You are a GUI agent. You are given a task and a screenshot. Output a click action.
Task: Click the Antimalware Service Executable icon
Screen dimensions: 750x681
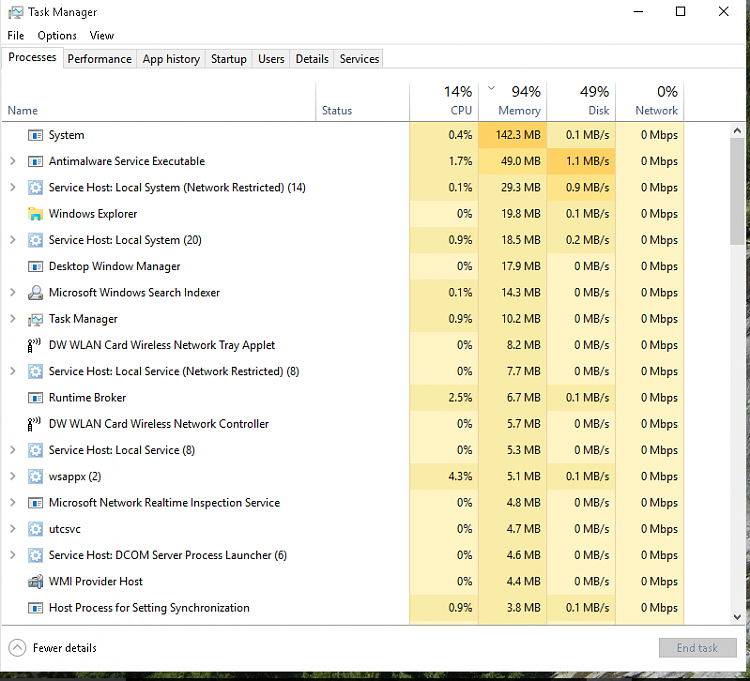coord(35,162)
